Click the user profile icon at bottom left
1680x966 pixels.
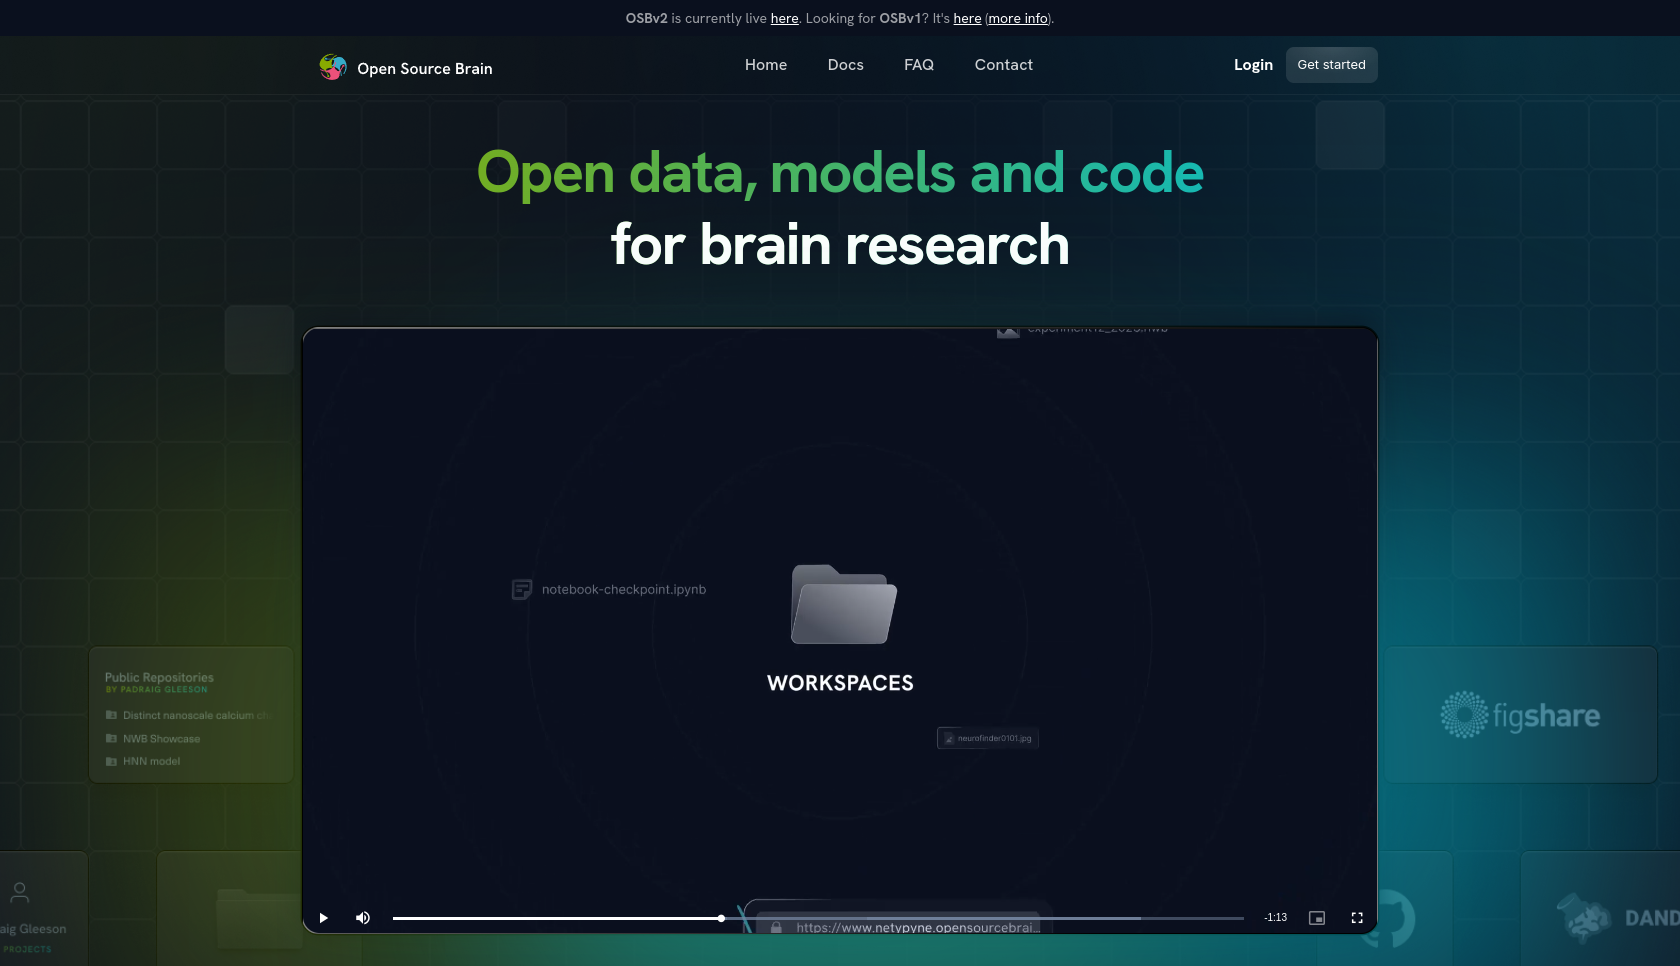pyautogui.click(x=19, y=892)
